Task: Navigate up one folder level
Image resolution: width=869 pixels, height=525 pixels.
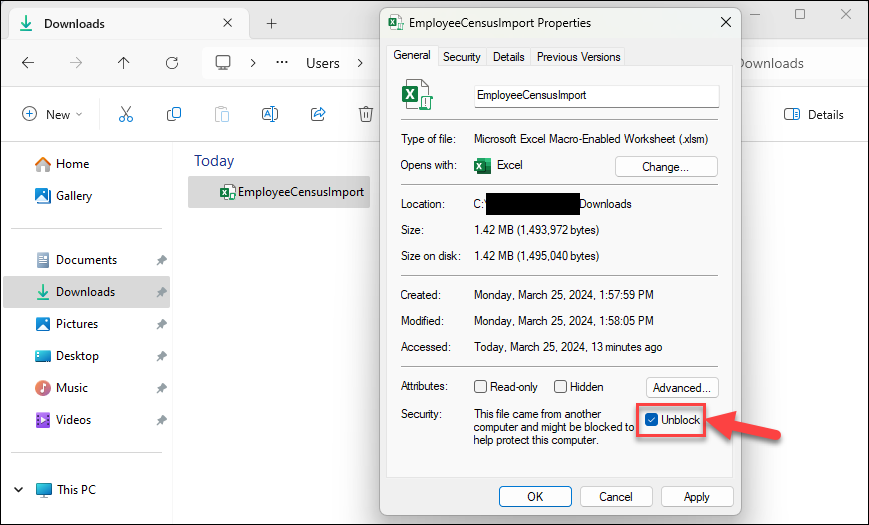Action: point(124,63)
